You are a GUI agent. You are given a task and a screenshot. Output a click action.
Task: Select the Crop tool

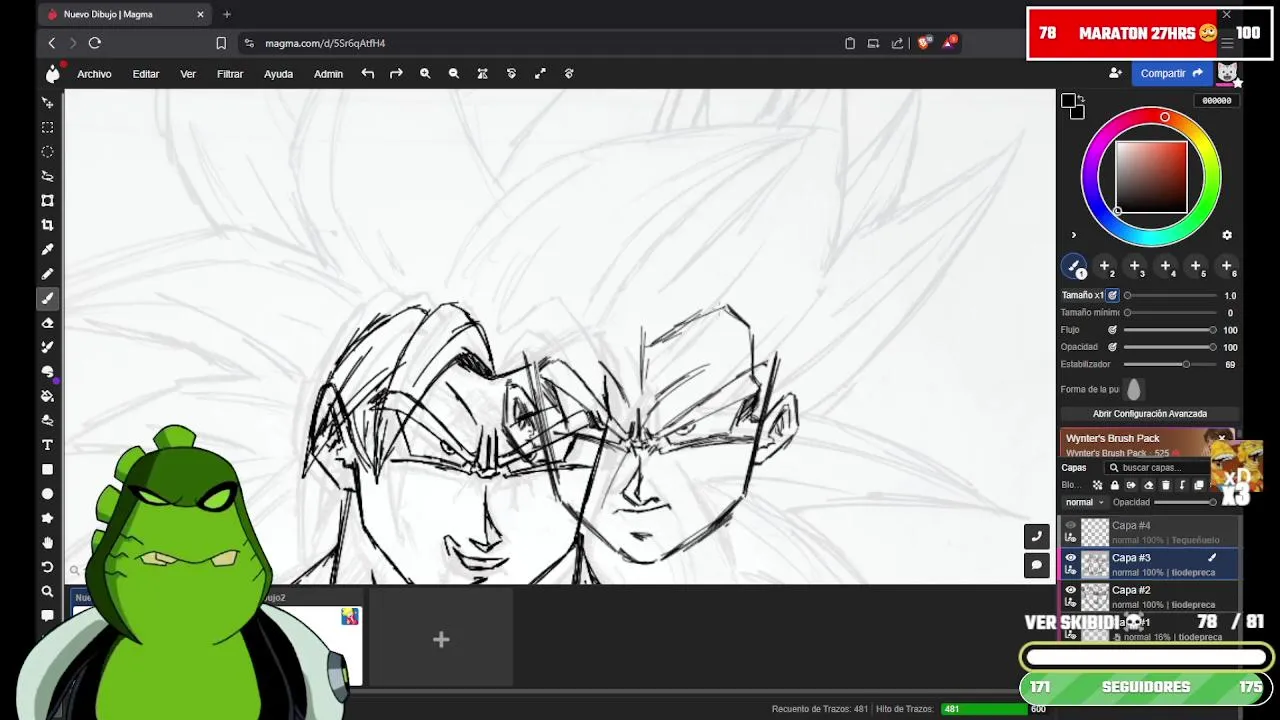[47, 225]
